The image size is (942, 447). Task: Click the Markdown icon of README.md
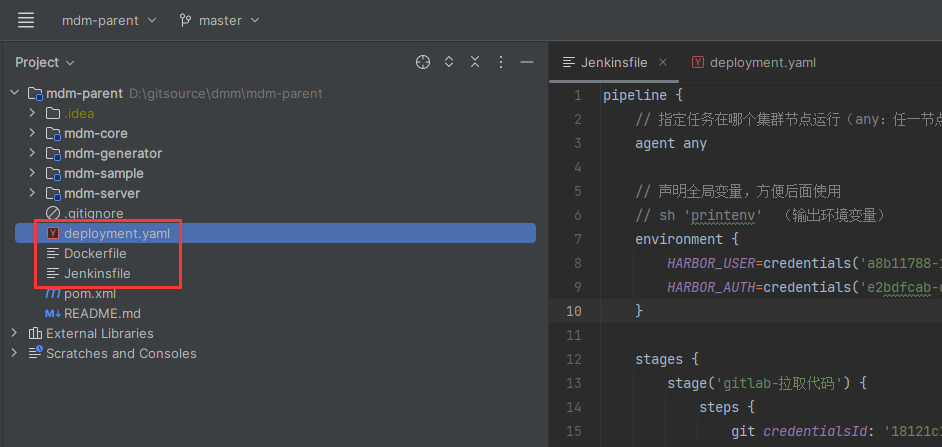pyautogui.click(x=53, y=314)
